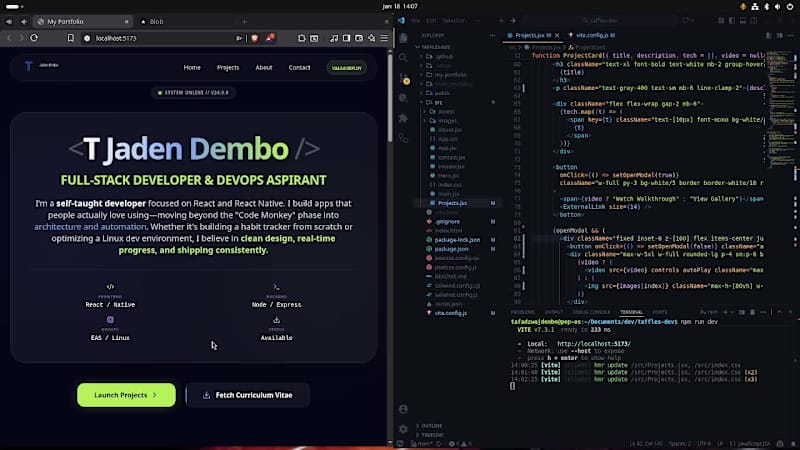This screenshot has width=800, height=450.
Task: Click the localhost:5173 address bar
Action: pyautogui.click(x=161, y=38)
